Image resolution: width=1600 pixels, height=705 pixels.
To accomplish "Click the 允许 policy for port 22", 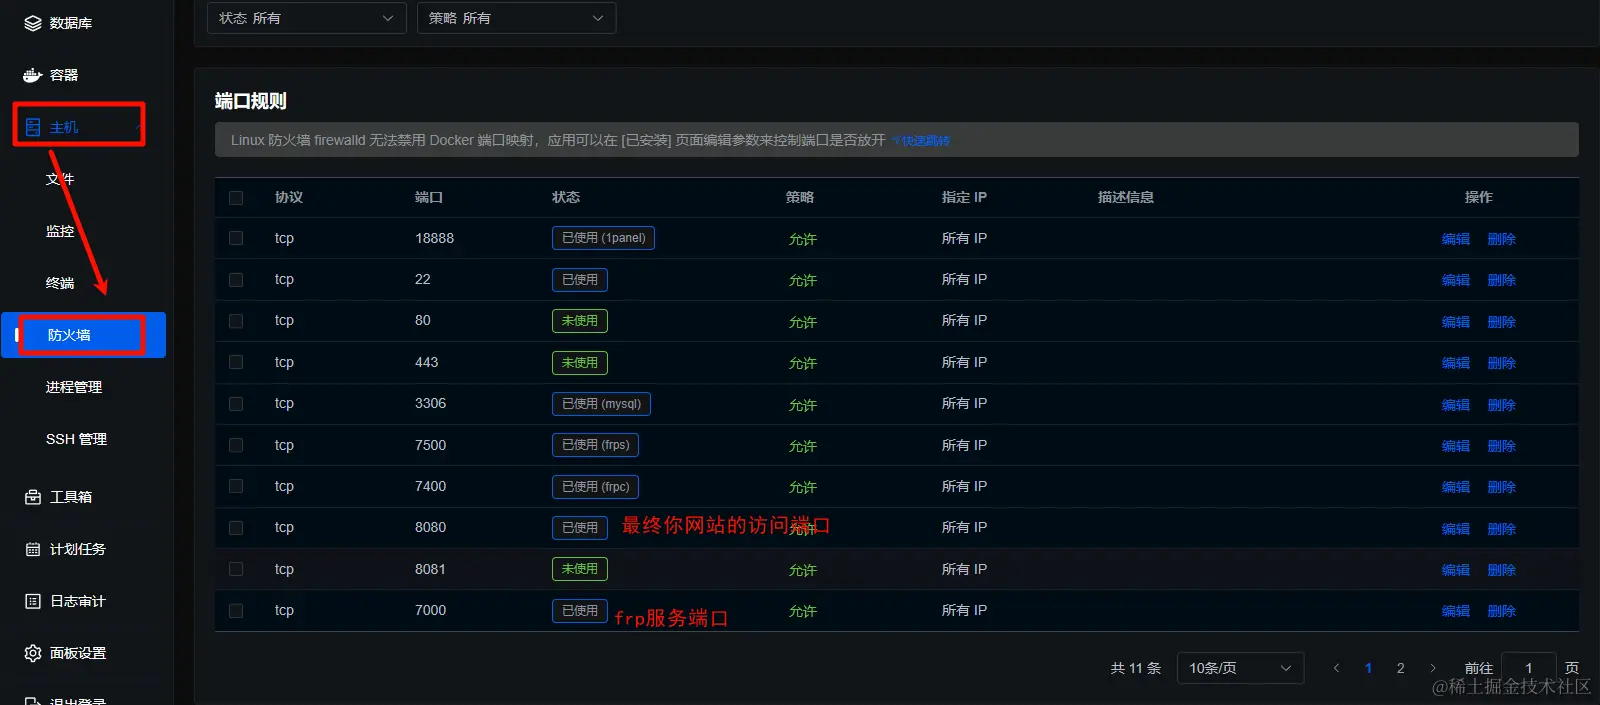I will pyautogui.click(x=803, y=281).
